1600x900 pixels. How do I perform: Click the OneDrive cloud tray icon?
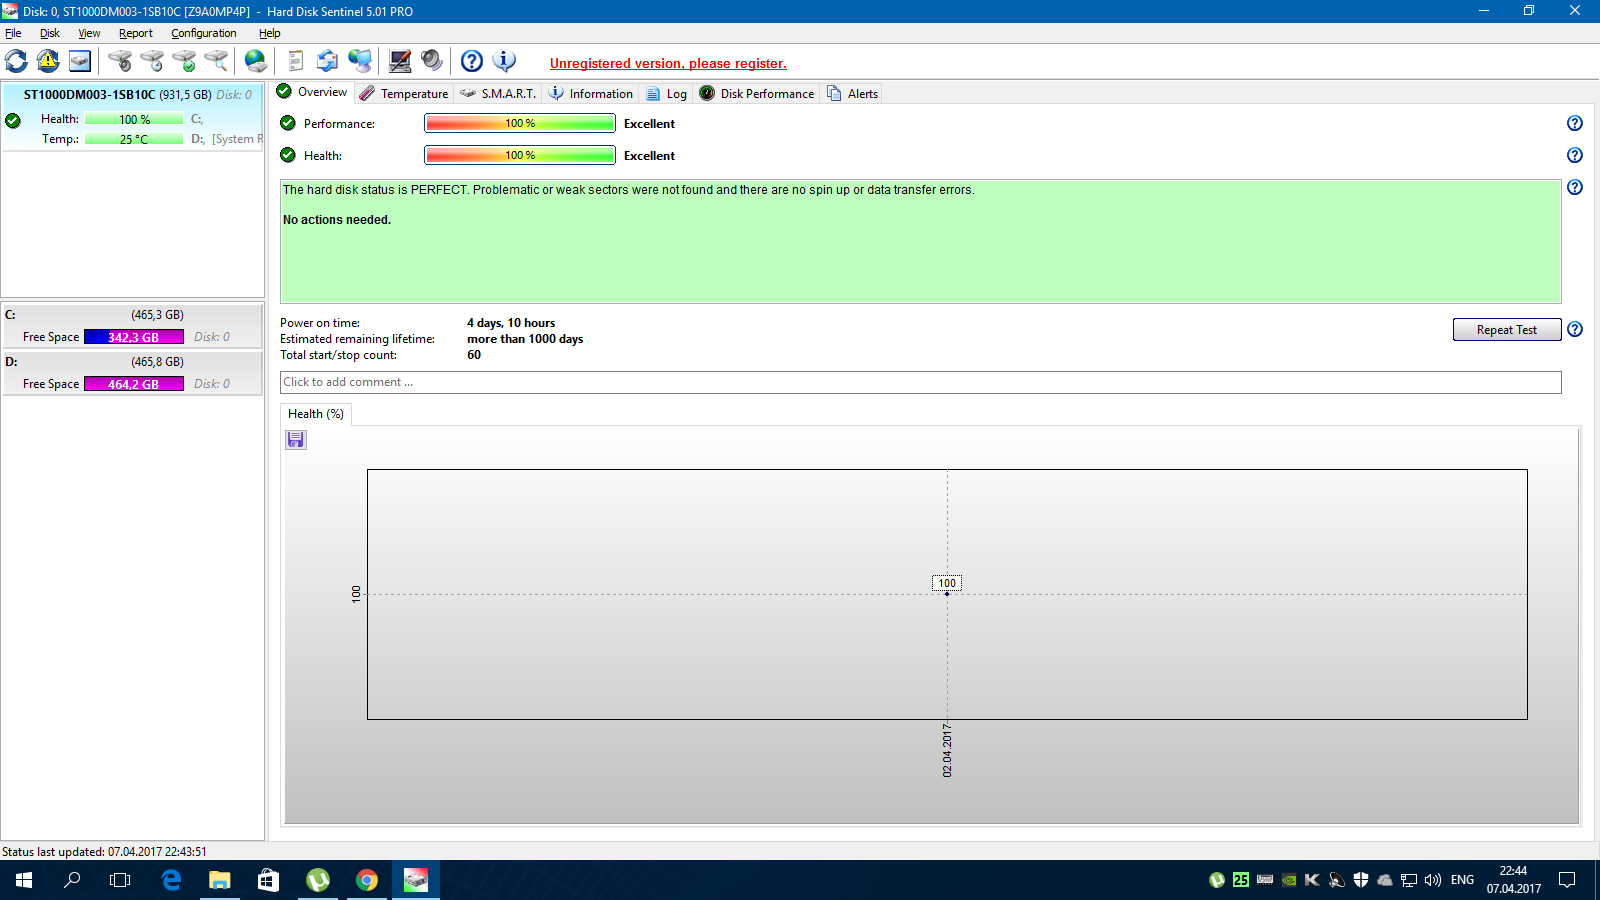(1385, 880)
